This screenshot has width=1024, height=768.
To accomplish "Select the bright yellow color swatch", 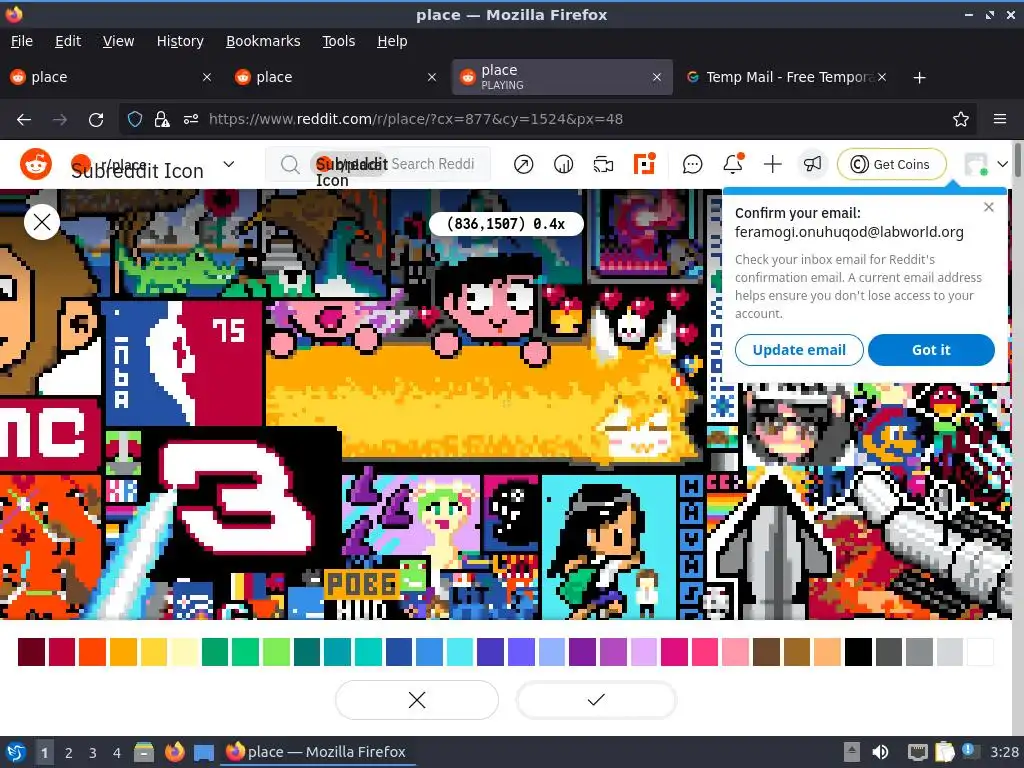I will (x=153, y=652).
